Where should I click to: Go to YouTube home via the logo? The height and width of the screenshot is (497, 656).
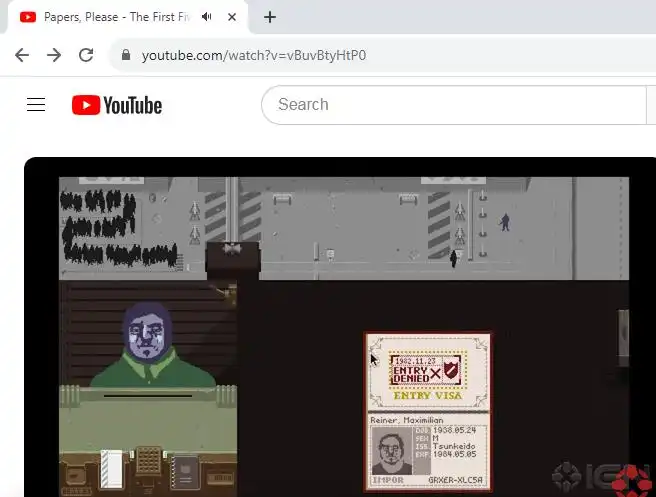(117, 105)
